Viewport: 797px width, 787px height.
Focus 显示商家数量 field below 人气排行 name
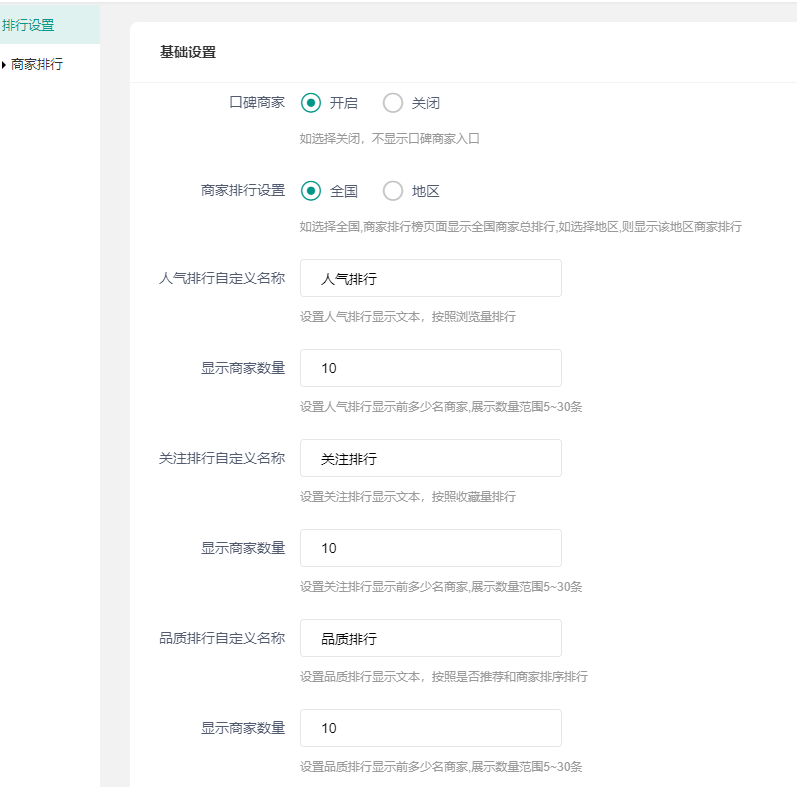tap(431, 368)
